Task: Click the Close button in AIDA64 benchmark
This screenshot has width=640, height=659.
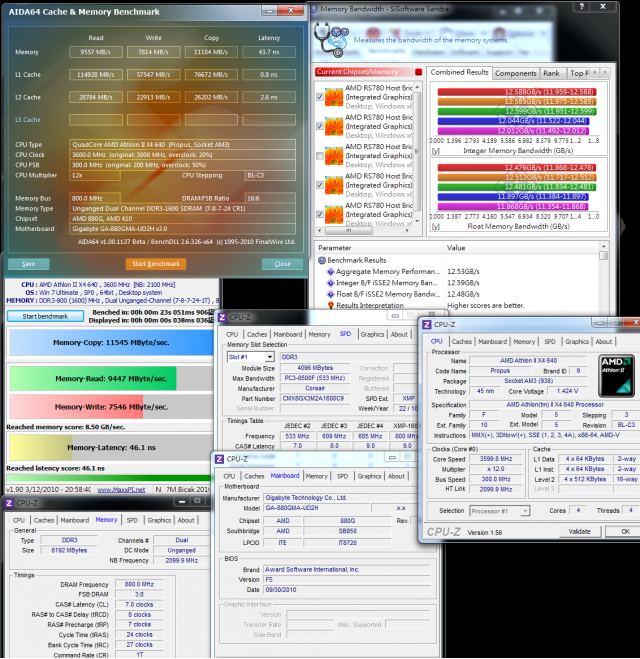Action: point(282,264)
